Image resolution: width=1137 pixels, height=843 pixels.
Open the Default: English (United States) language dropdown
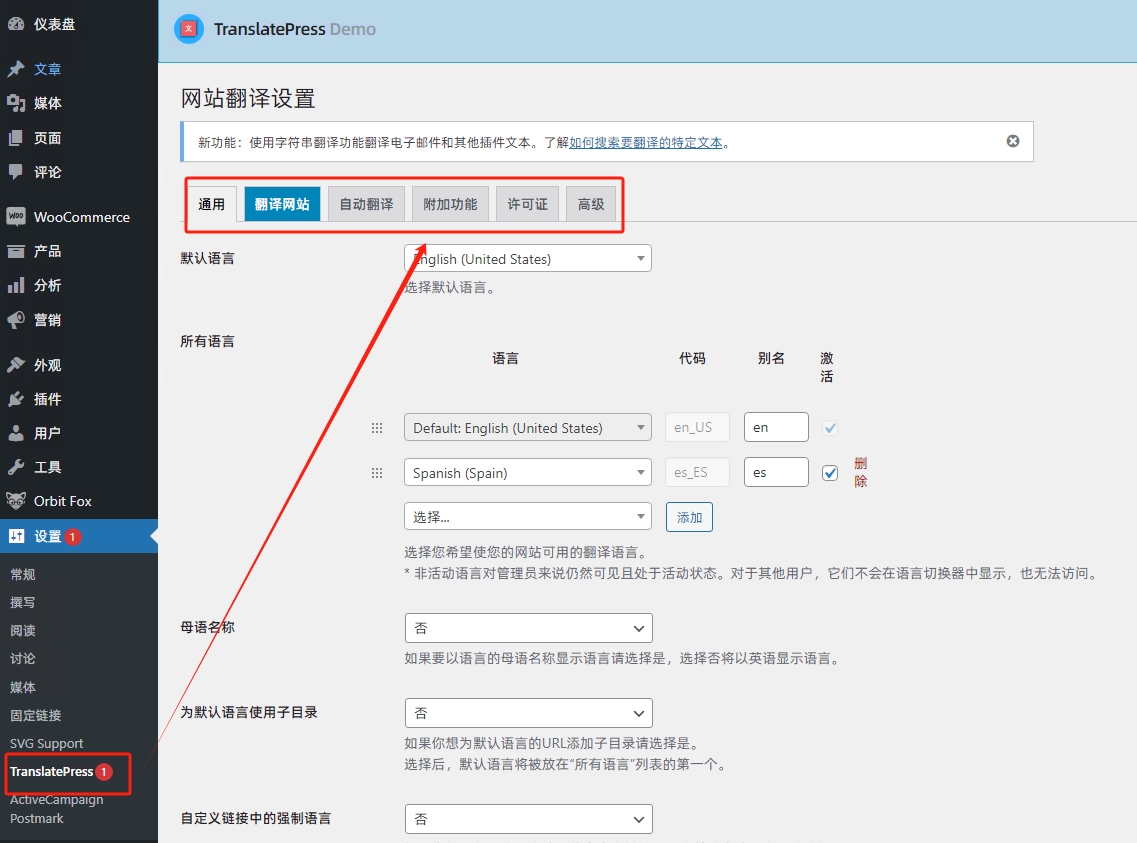(528, 428)
